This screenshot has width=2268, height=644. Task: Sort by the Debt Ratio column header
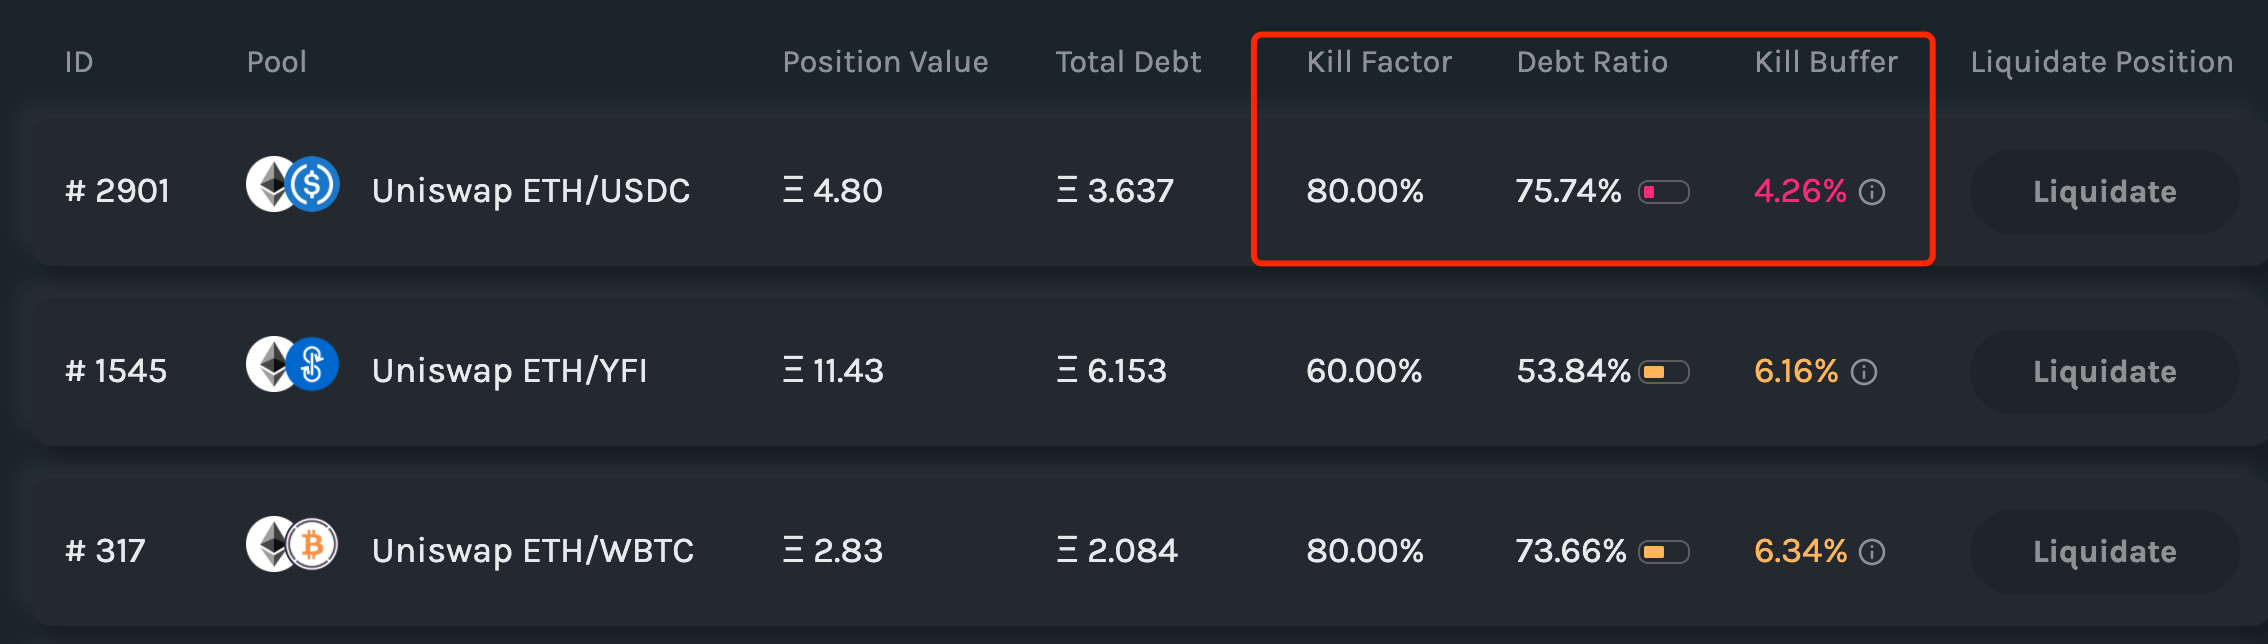[x=1592, y=62]
